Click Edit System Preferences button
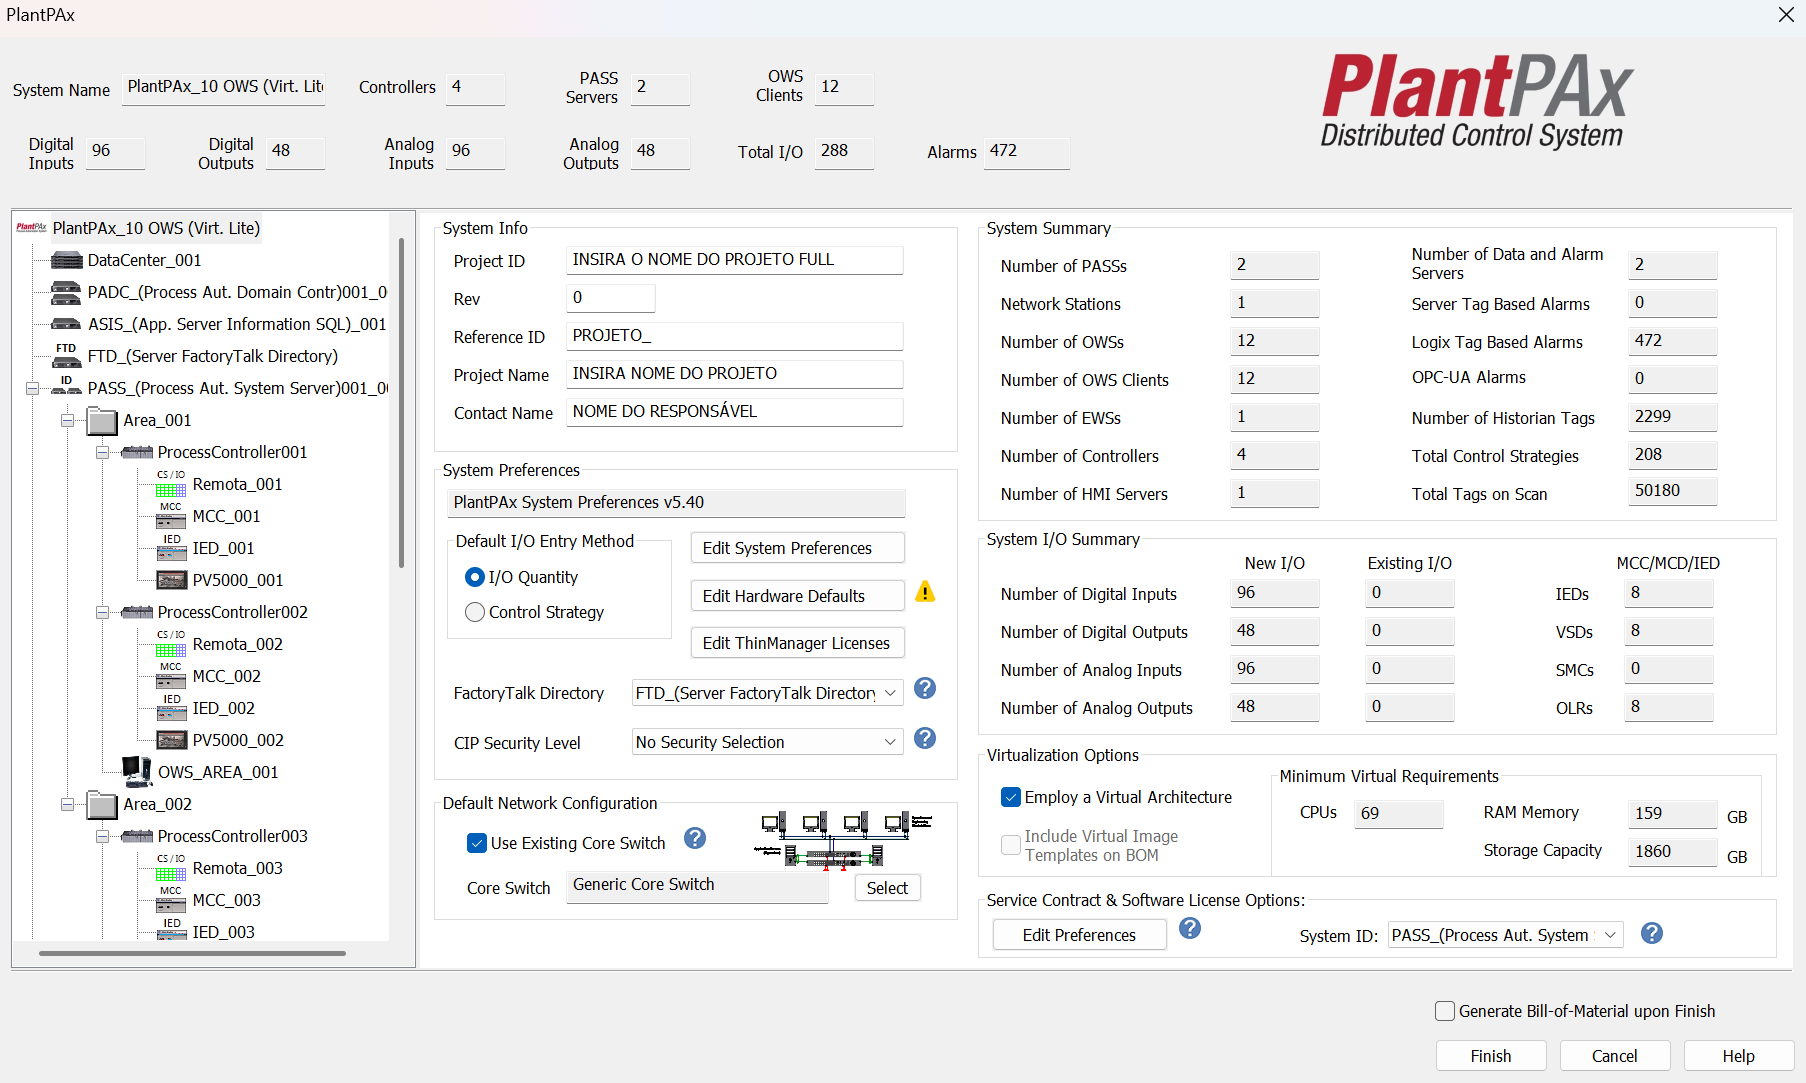Screen dimensions: 1806x1083 [x=797, y=548]
